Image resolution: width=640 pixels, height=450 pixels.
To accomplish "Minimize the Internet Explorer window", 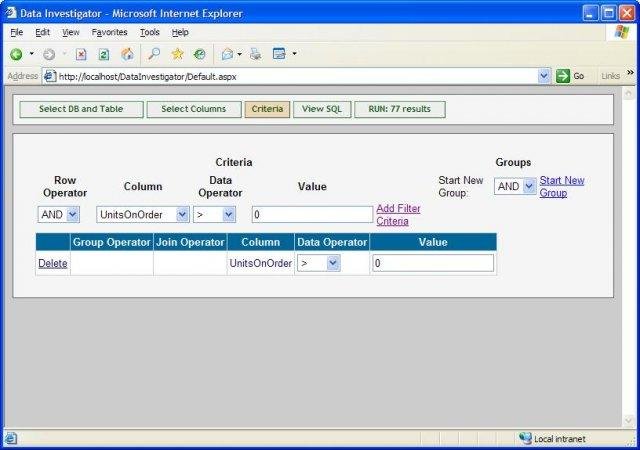I will [x=590, y=13].
